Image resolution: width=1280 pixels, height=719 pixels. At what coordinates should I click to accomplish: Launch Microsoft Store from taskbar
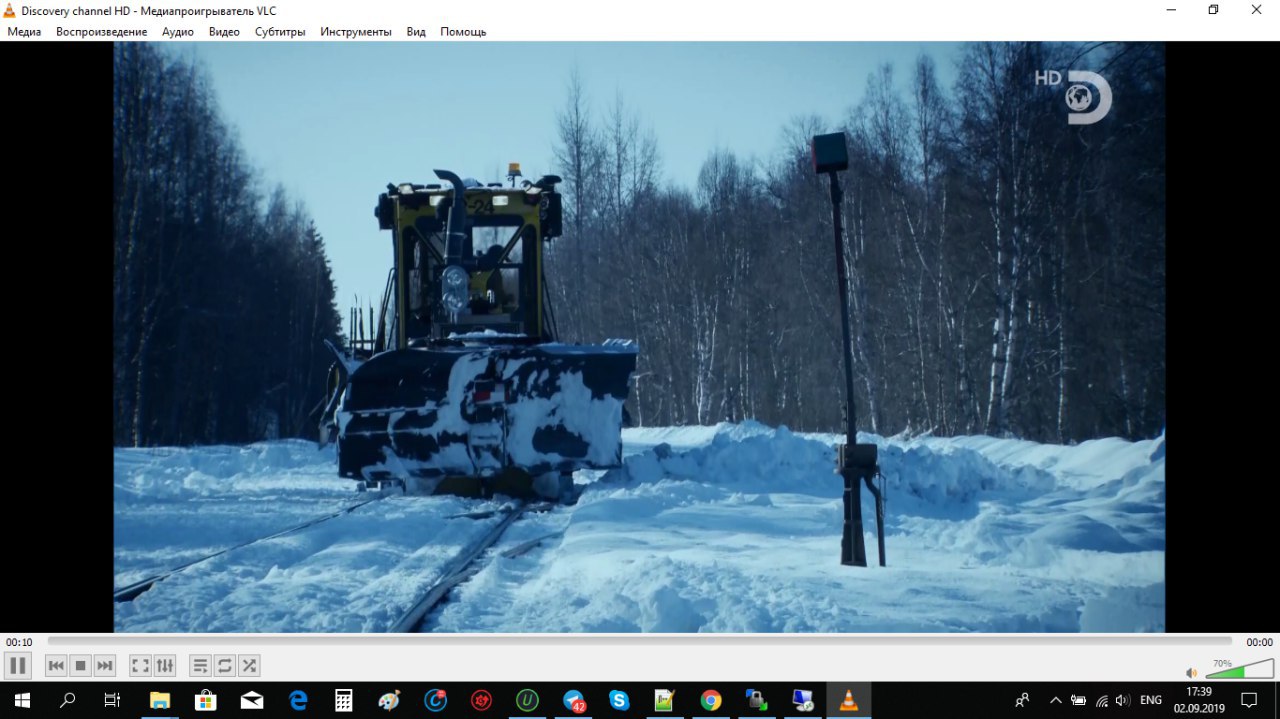tap(206, 700)
